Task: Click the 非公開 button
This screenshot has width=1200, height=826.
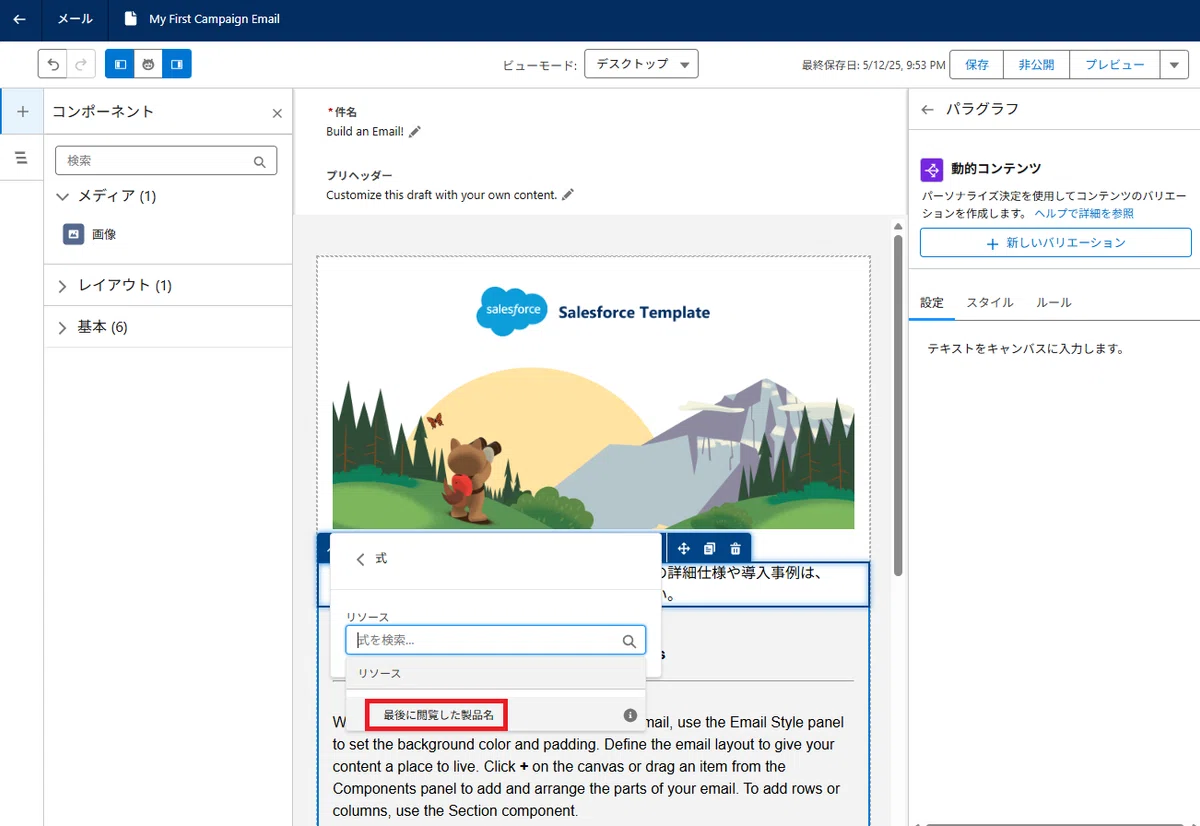Action: pyautogui.click(x=1036, y=64)
